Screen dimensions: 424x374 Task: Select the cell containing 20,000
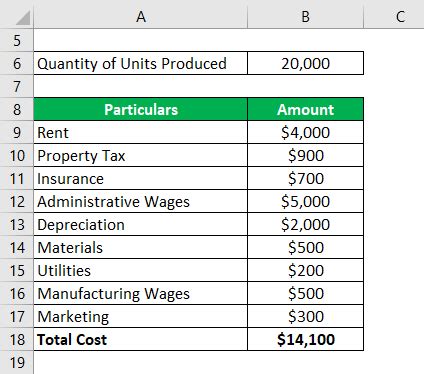(305, 63)
